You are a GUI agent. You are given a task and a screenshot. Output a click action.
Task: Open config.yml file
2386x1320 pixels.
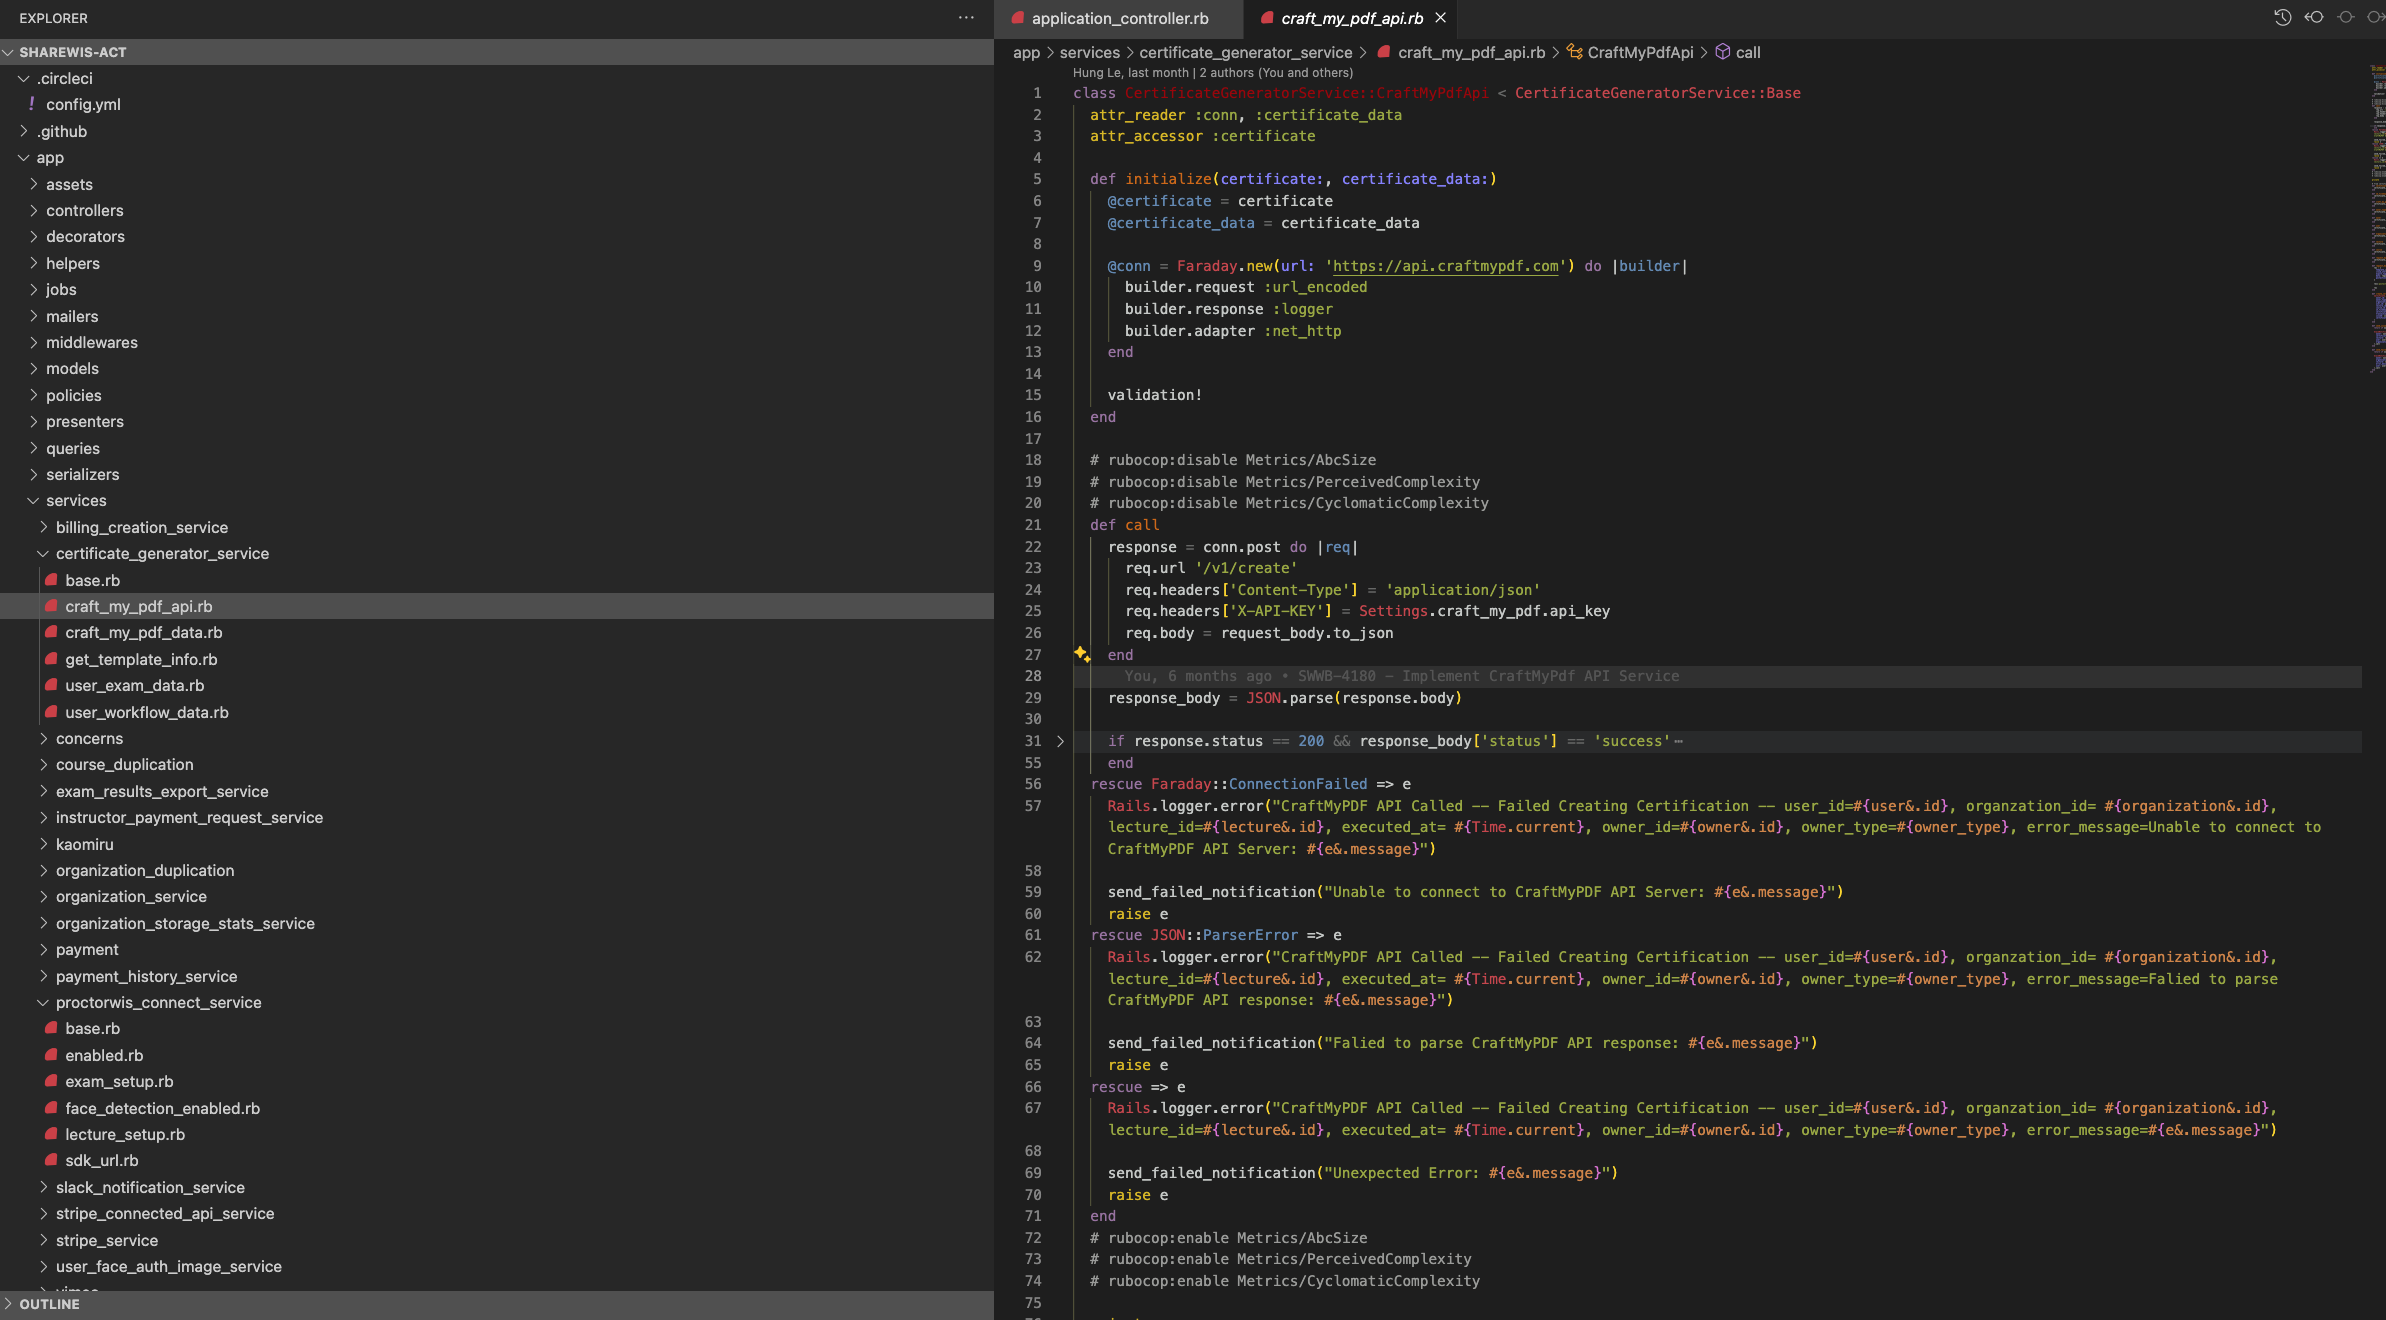(x=497, y=104)
